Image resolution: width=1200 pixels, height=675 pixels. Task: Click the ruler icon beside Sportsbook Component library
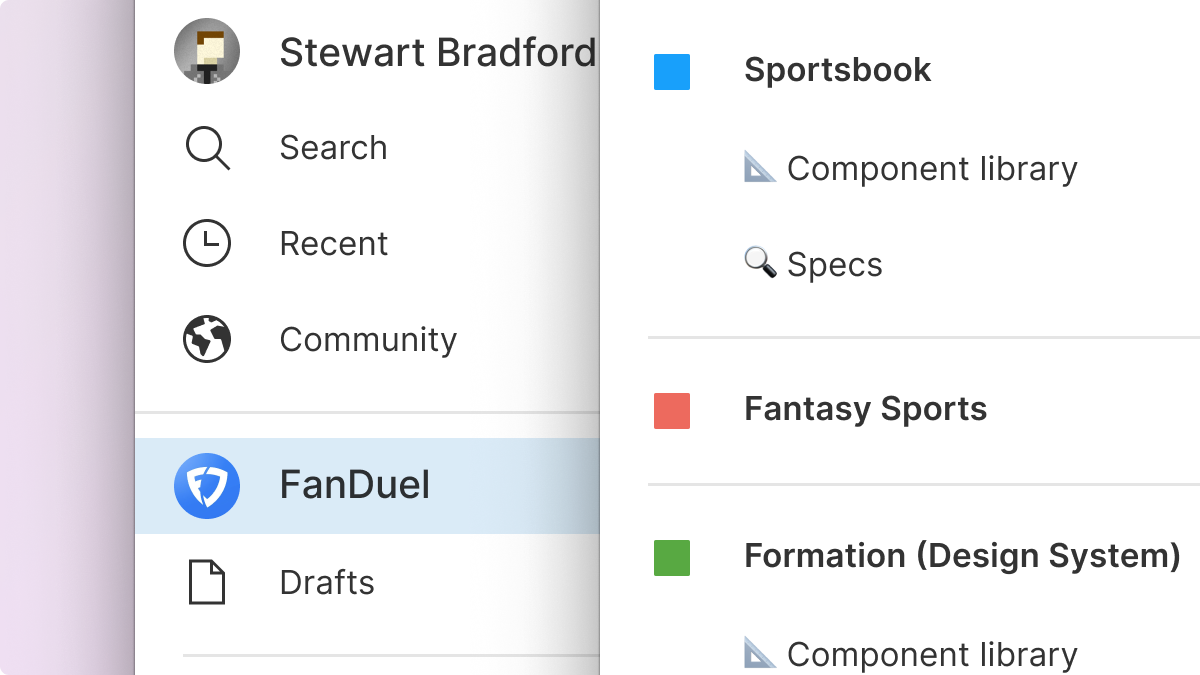(760, 168)
